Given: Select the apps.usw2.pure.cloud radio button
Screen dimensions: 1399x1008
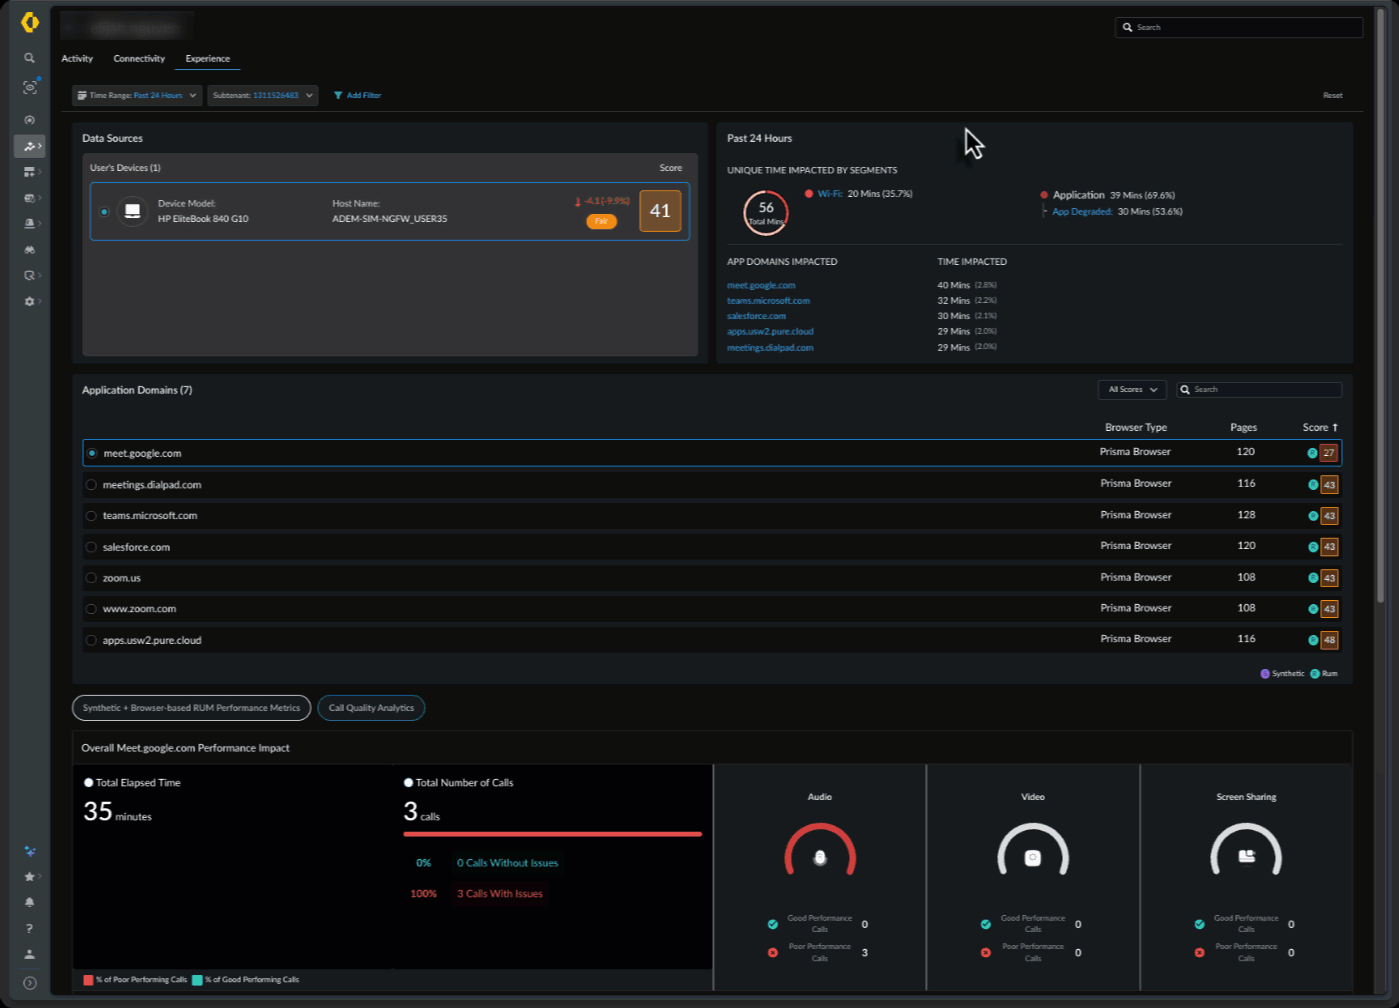Looking at the screenshot, I should click(x=91, y=640).
